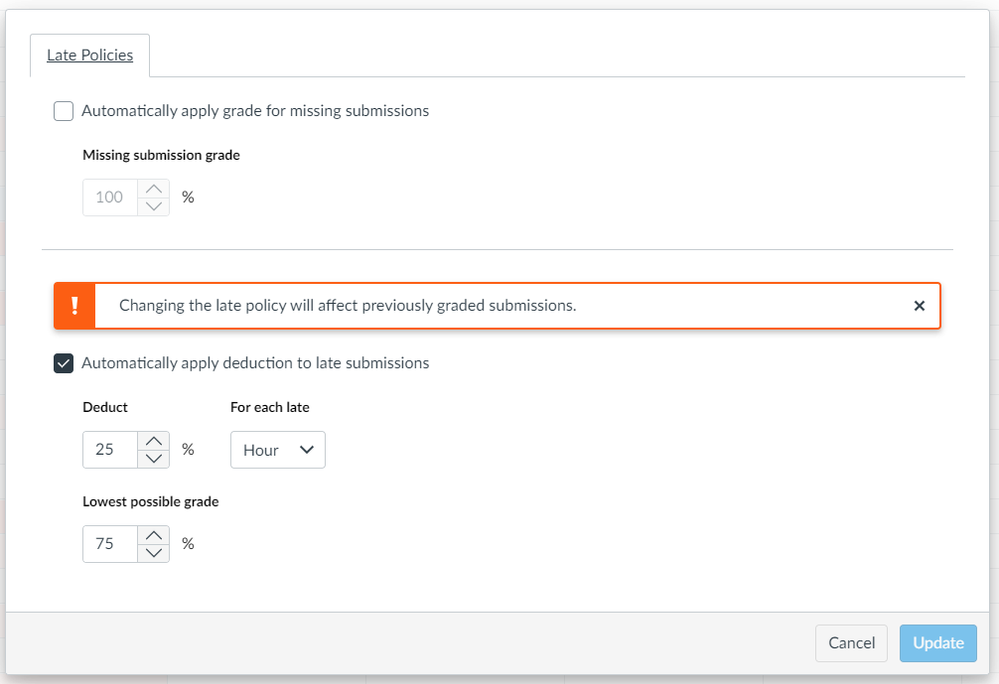
Task: Increase the Lowest possible grade value
Action: (x=153, y=535)
